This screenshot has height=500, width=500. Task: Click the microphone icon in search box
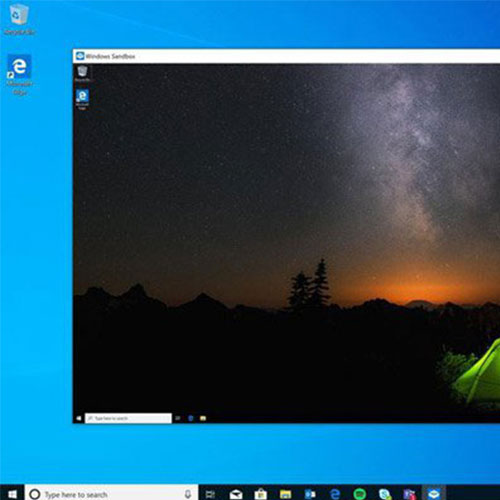pyautogui.click(x=188, y=494)
